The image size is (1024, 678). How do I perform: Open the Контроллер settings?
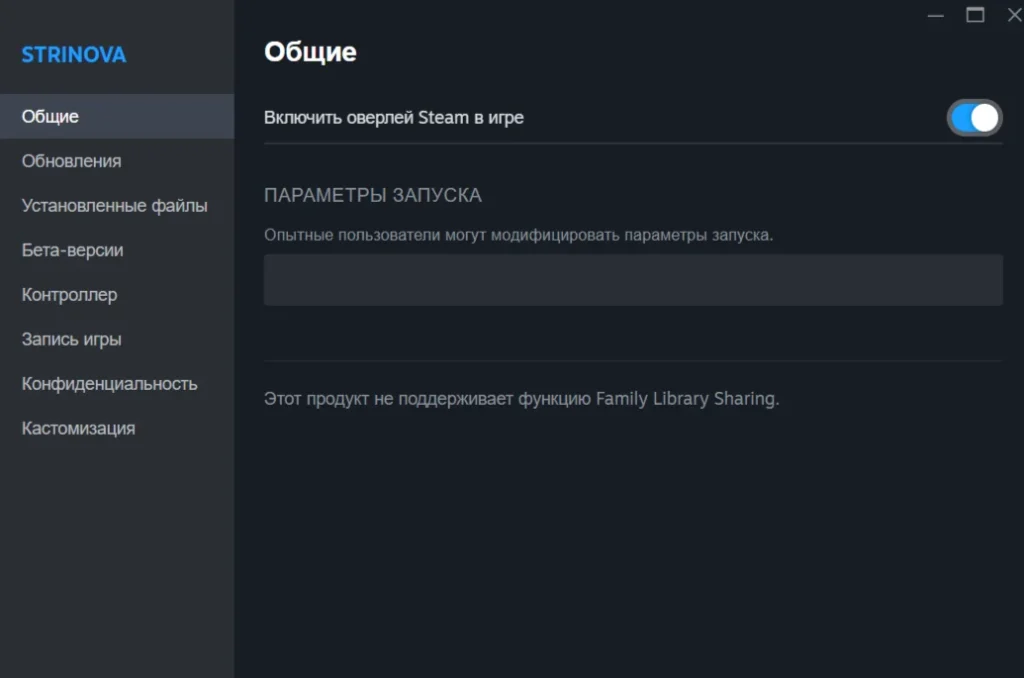69,295
